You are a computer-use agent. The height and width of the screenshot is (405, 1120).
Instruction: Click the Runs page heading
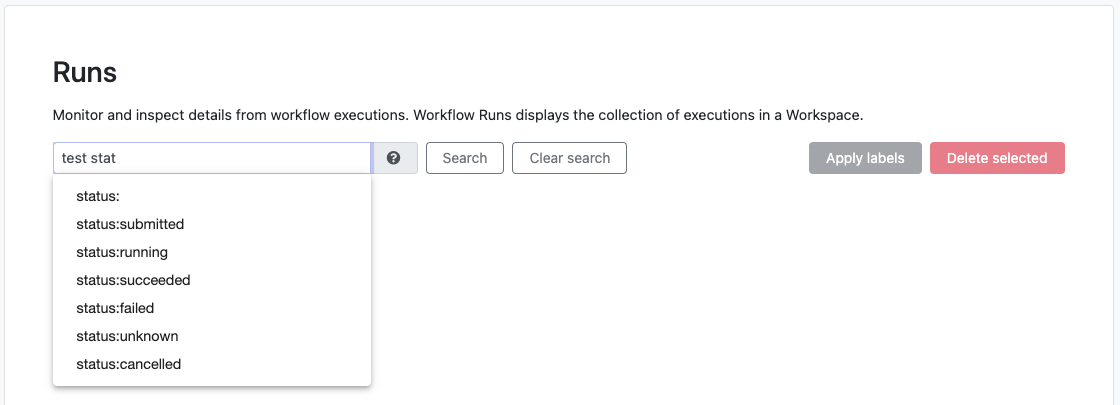85,73
